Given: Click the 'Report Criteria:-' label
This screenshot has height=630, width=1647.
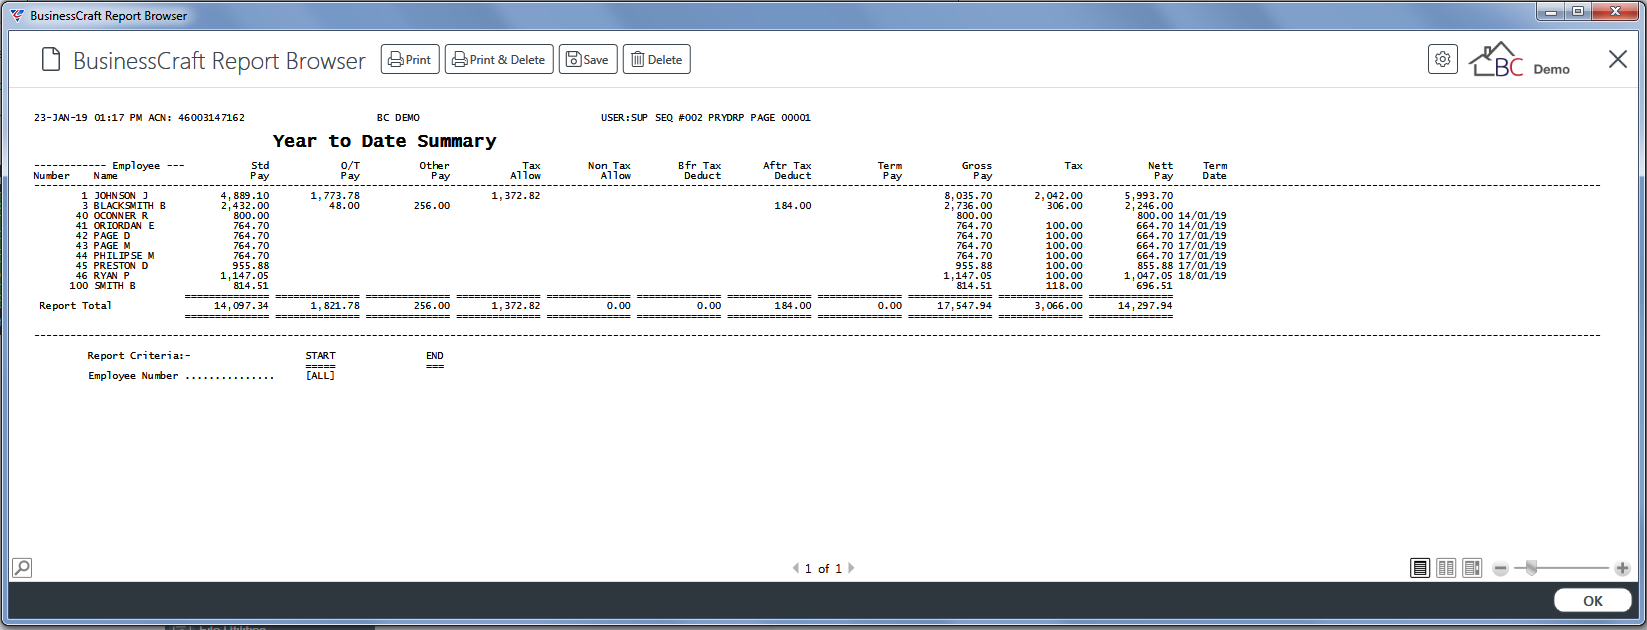Looking at the screenshot, I should [x=139, y=356].
